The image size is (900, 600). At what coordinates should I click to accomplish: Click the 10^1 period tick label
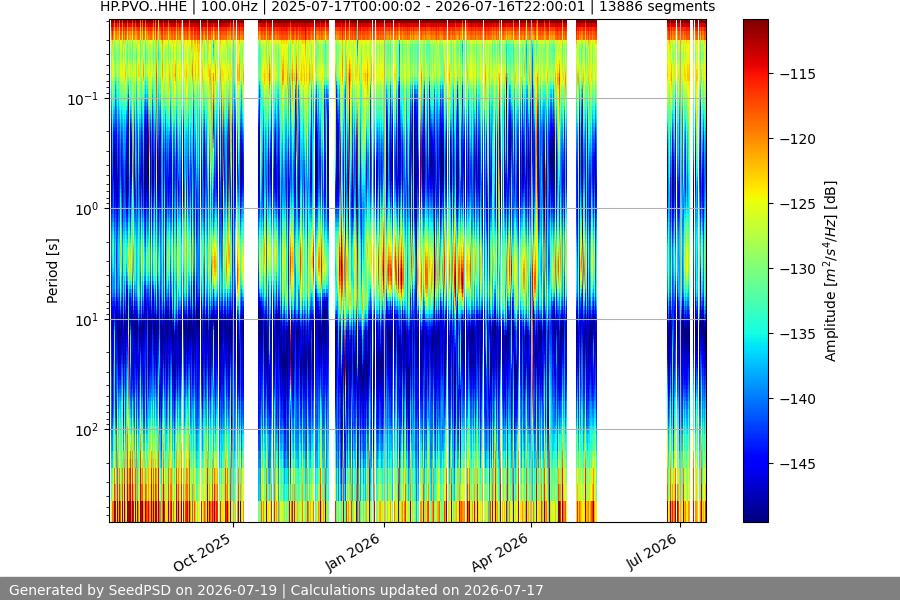click(86, 320)
